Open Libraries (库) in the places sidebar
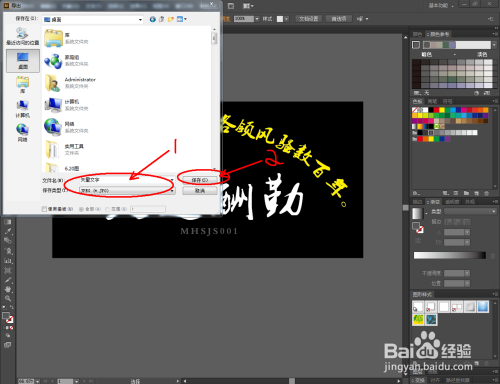 pyautogui.click(x=23, y=85)
